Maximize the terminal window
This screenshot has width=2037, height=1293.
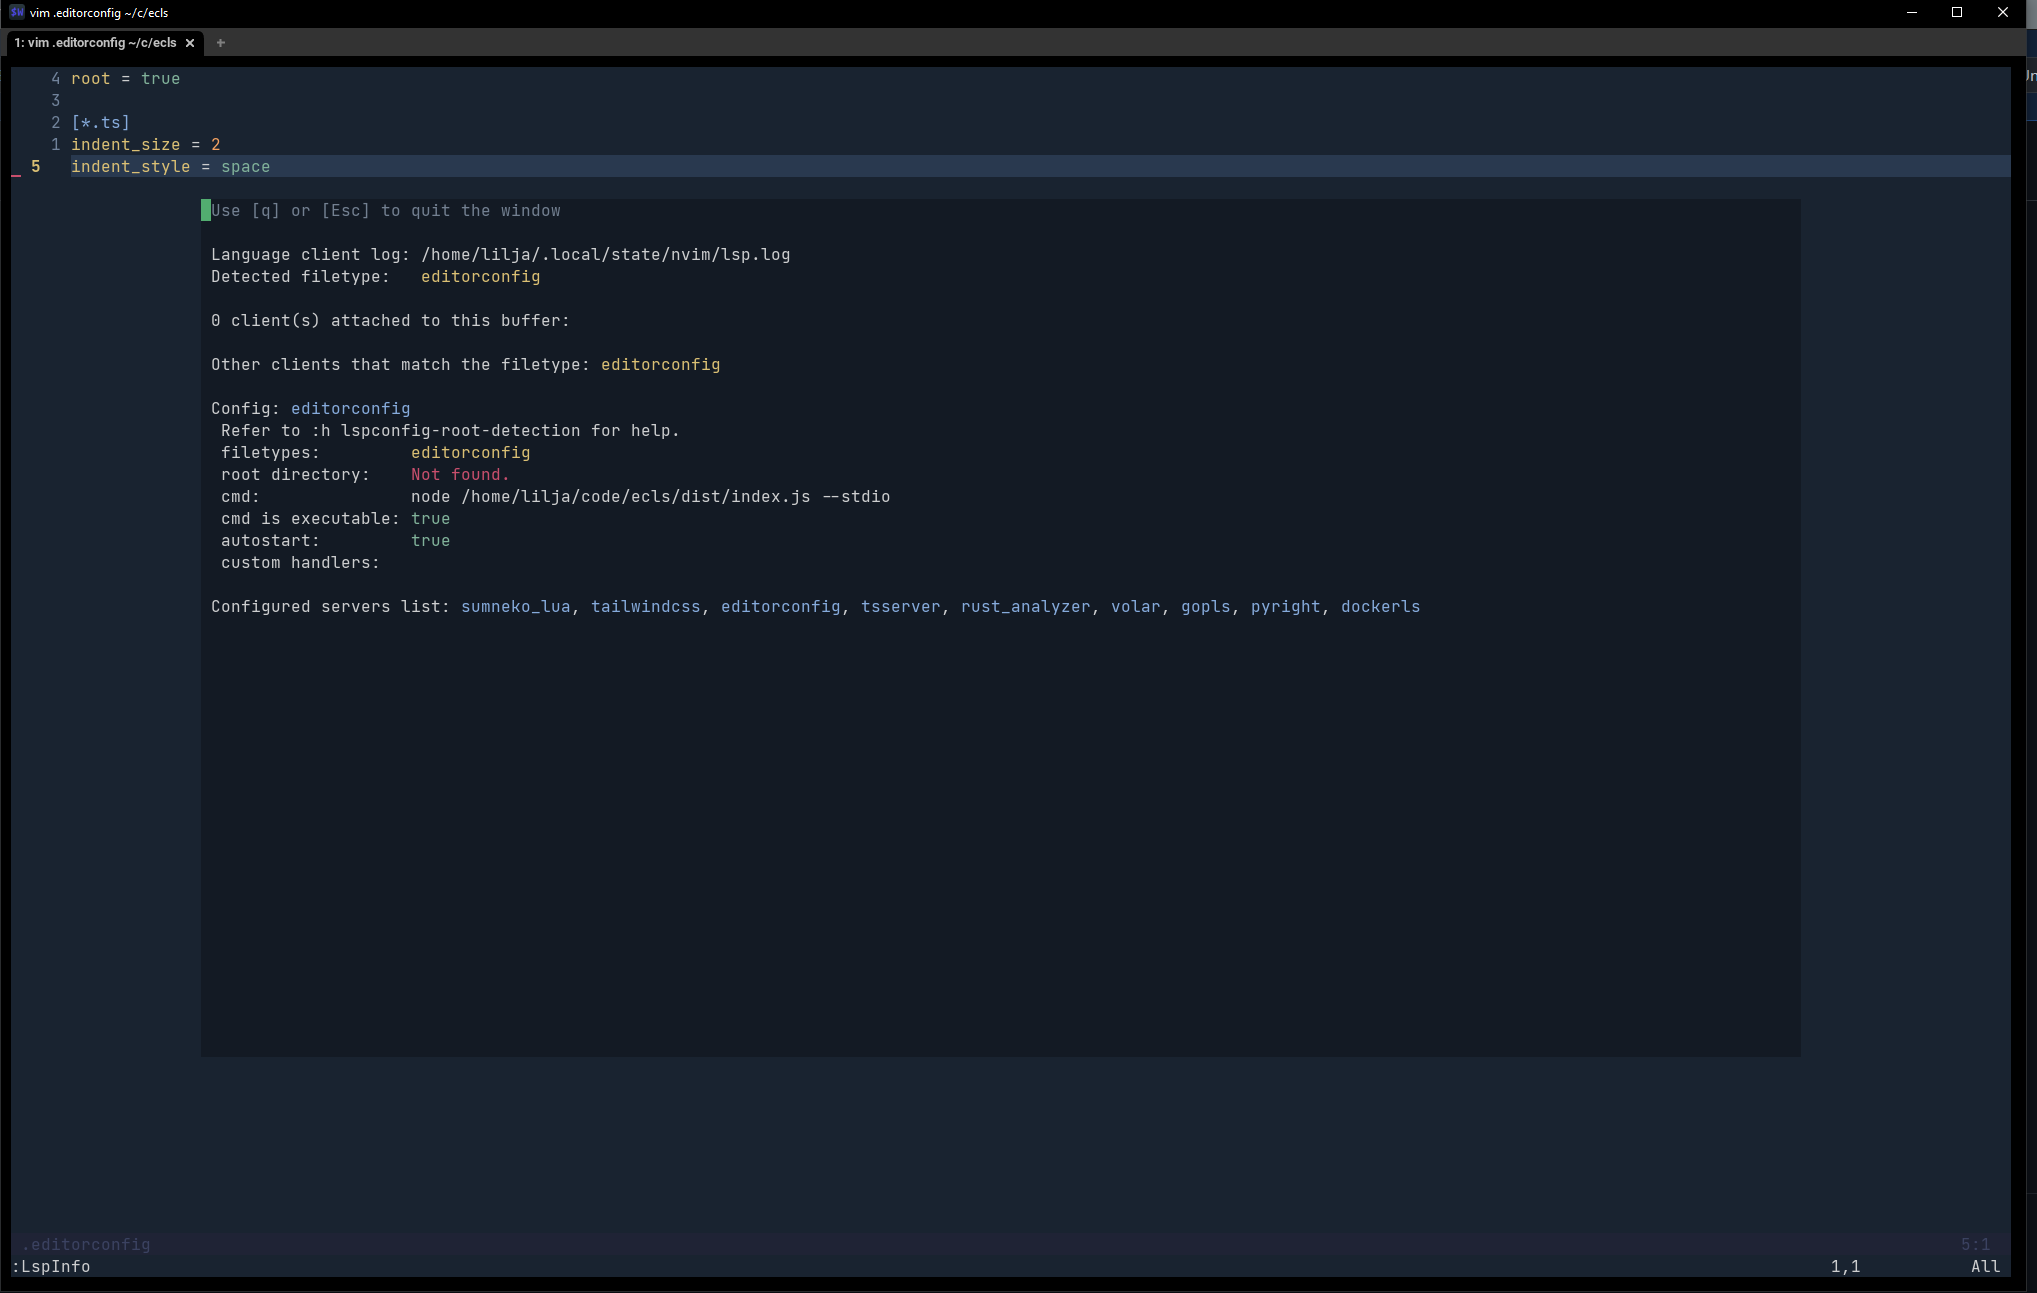[1957, 12]
